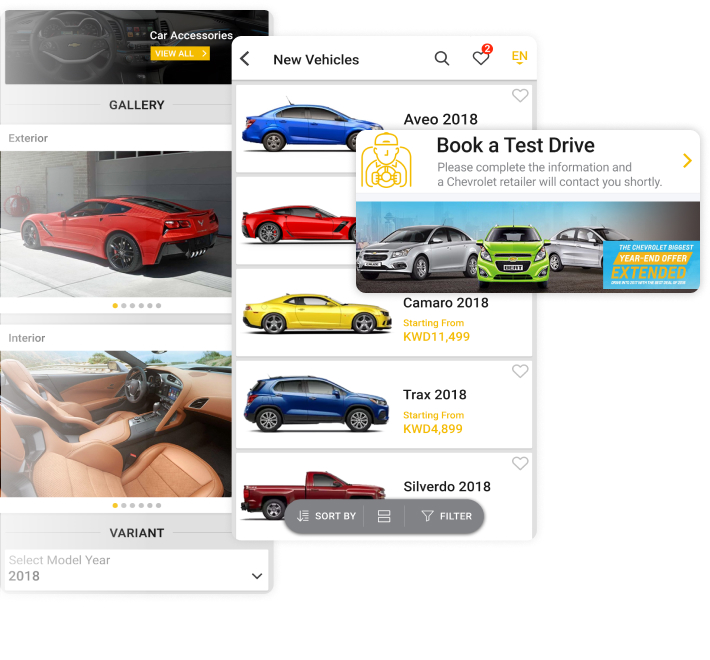The height and width of the screenshot is (660, 710).
Task: Favorite the Aveo 2018 heart icon
Action: pyautogui.click(x=520, y=95)
